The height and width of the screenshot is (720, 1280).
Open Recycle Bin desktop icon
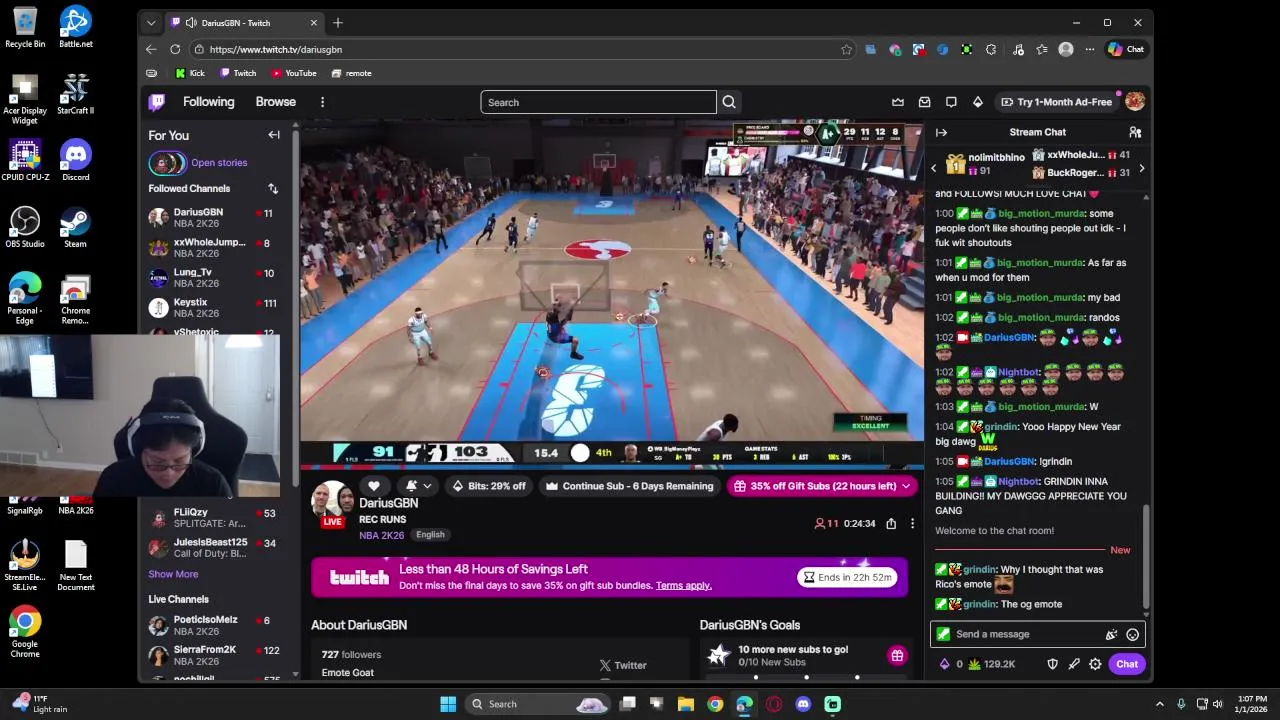click(25, 28)
